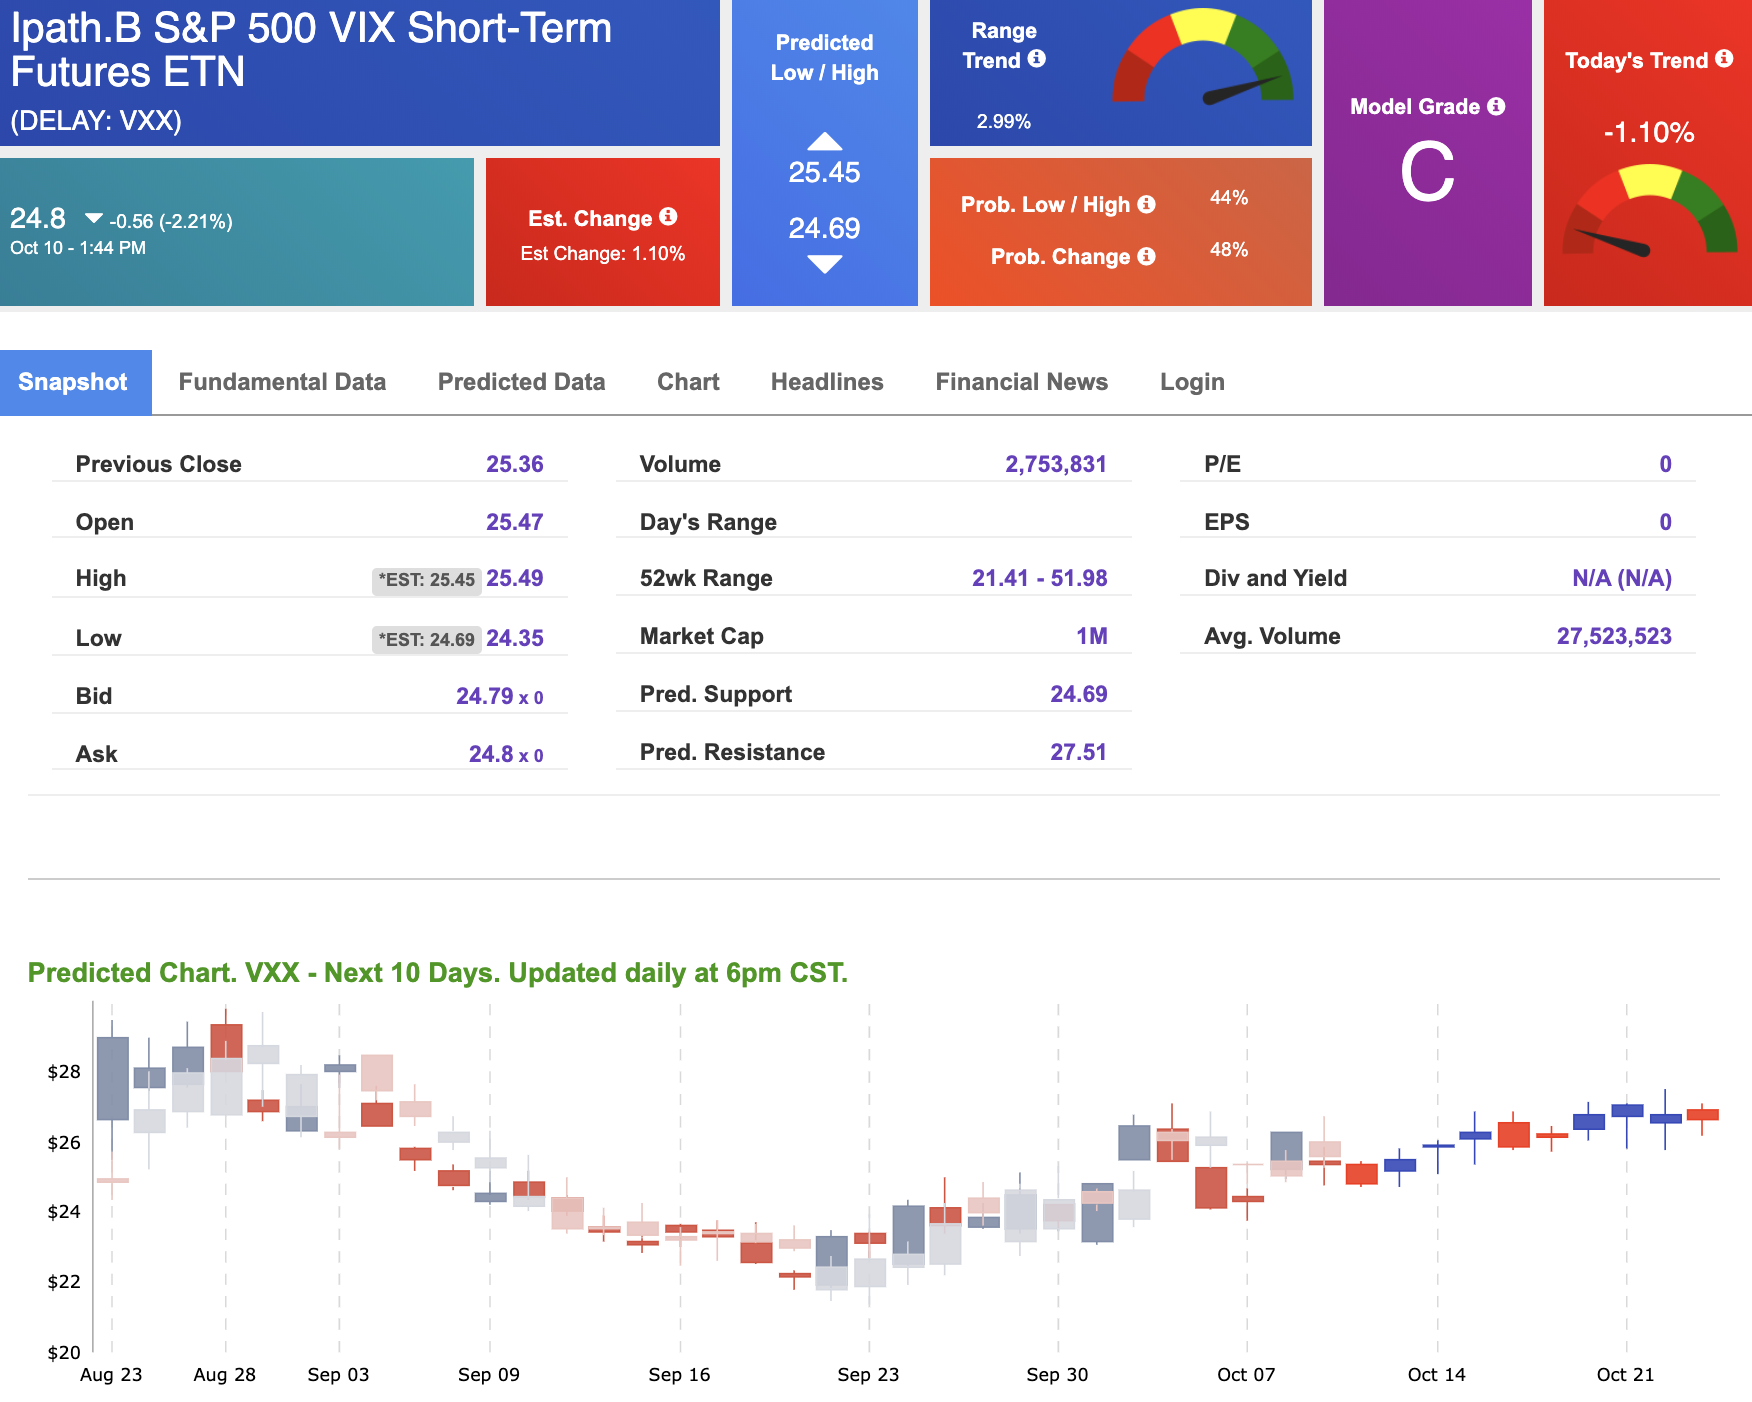
Task: Click the down arrow below predicted low 24.69
Action: 824,264
